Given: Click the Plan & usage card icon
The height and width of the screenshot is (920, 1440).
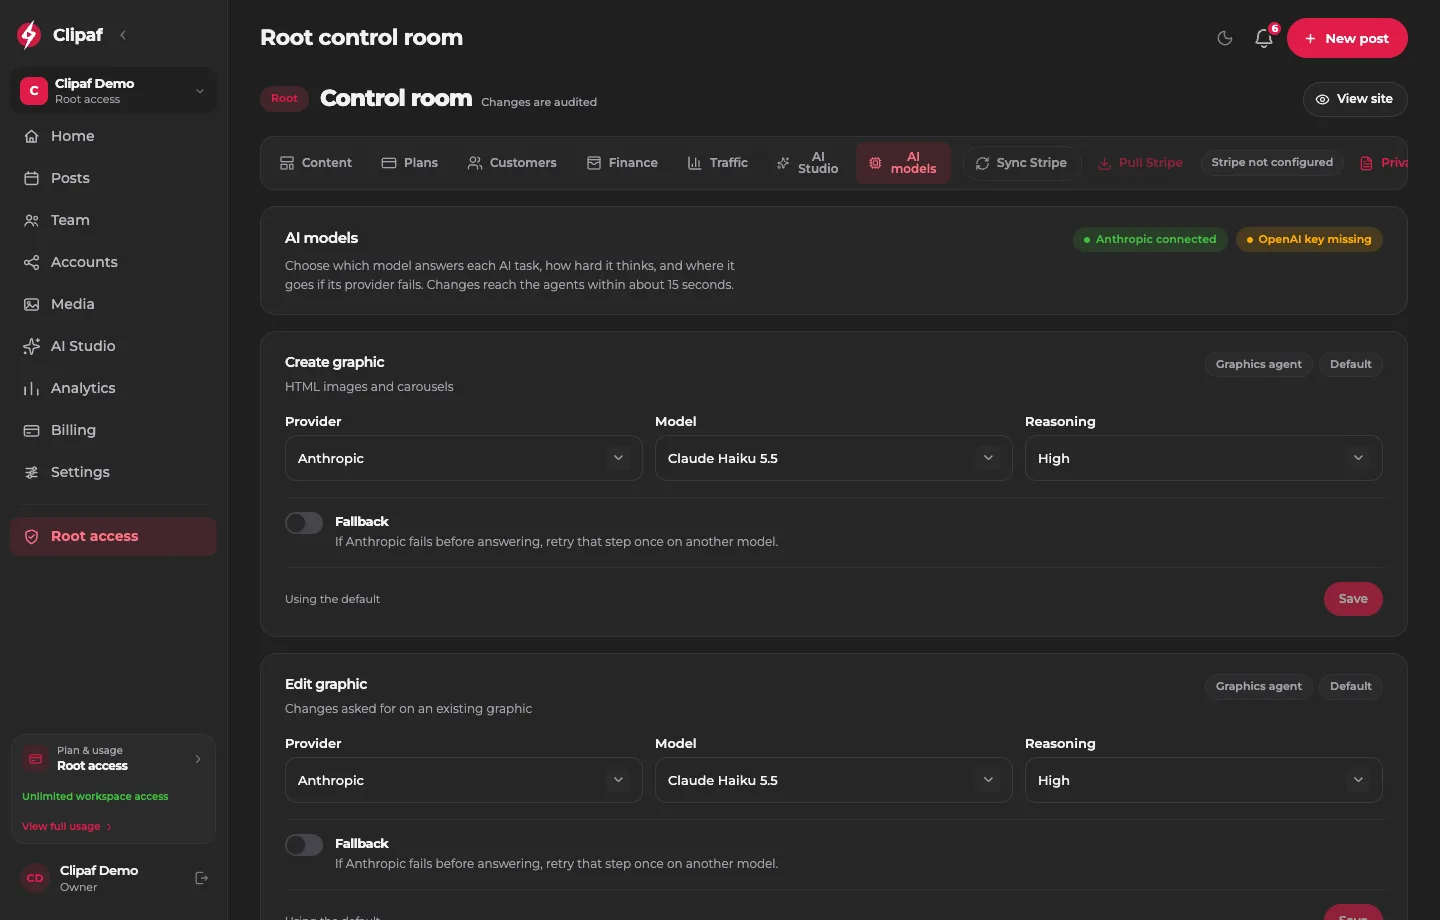Looking at the screenshot, I should 35,758.
